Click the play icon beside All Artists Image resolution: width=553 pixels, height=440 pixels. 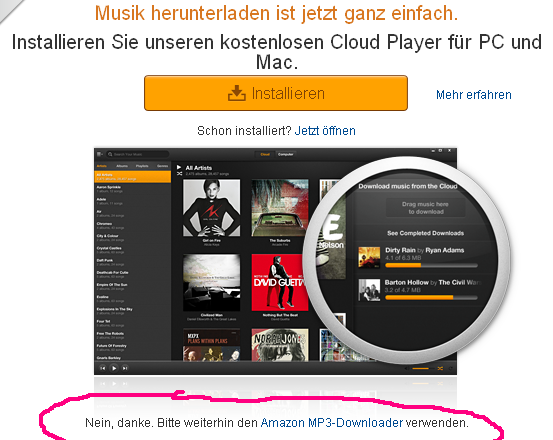[179, 167]
